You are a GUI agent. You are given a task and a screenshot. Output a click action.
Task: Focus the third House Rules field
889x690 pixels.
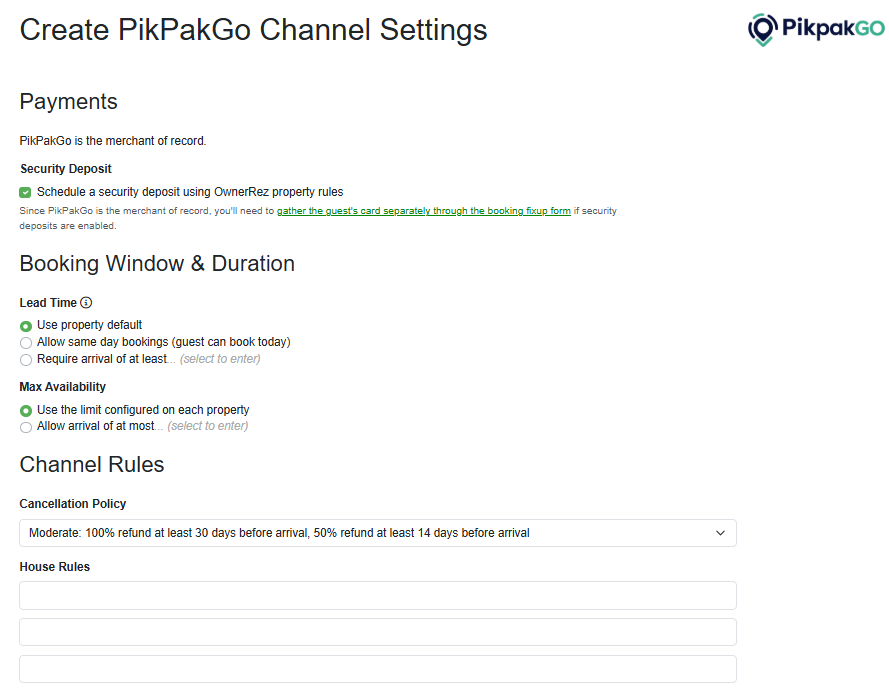378,669
